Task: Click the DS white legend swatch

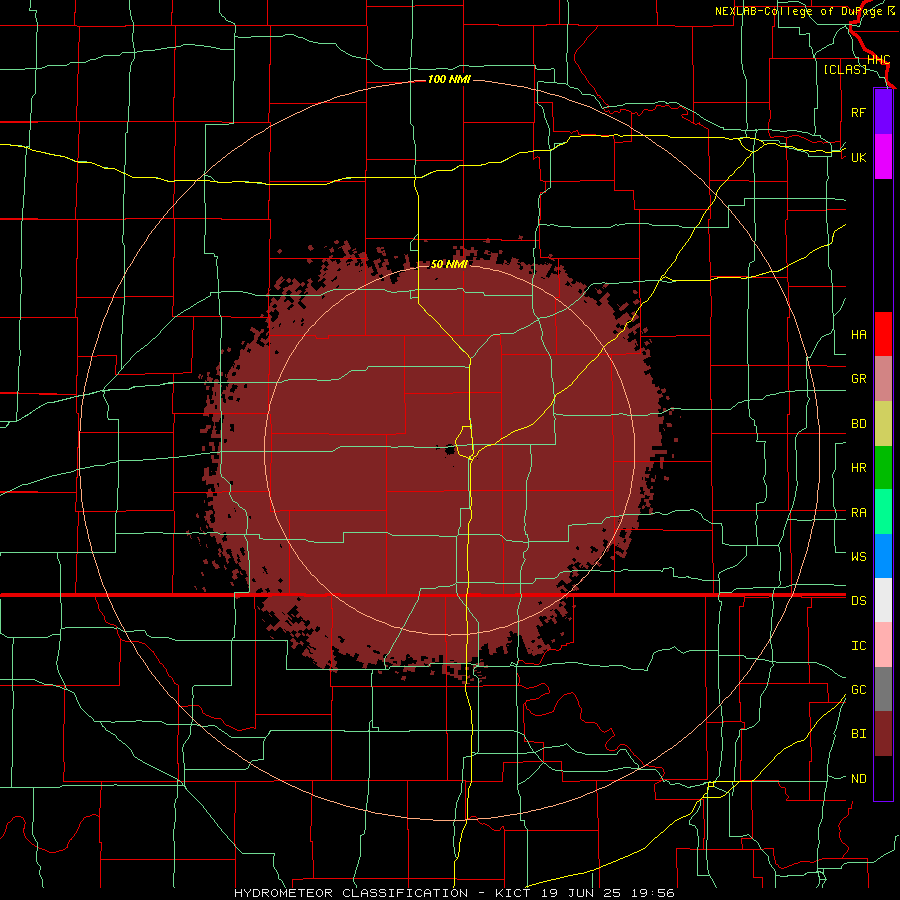Action: click(x=883, y=600)
